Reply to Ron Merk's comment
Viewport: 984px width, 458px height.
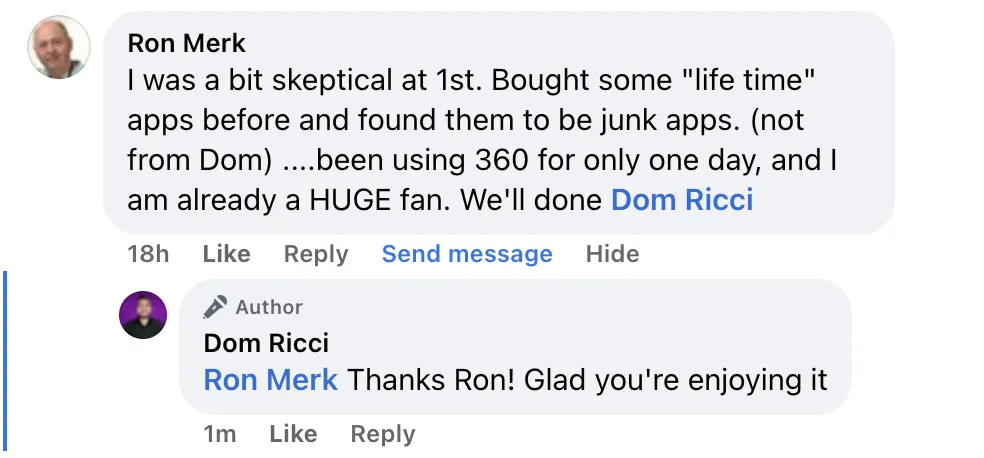click(316, 254)
